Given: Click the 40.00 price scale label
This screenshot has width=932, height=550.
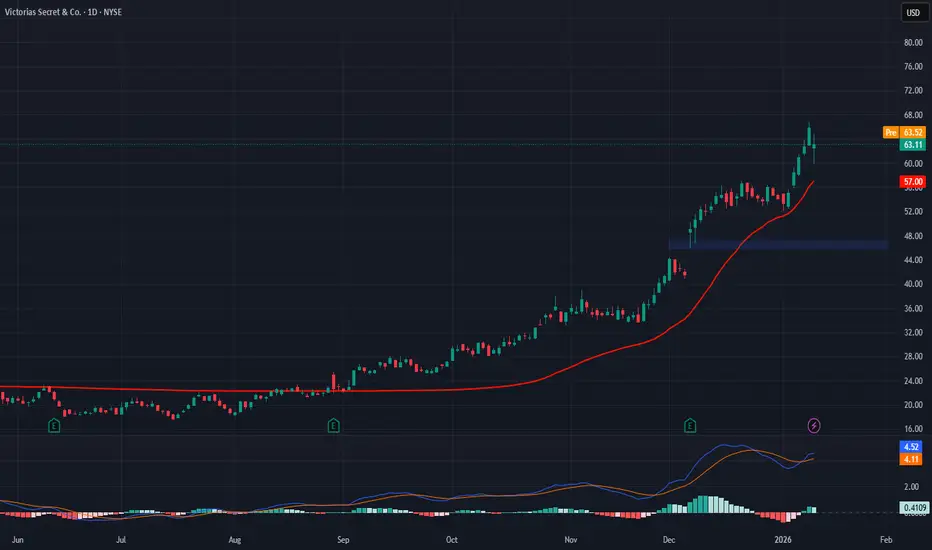Looking at the screenshot, I should point(913,284).
